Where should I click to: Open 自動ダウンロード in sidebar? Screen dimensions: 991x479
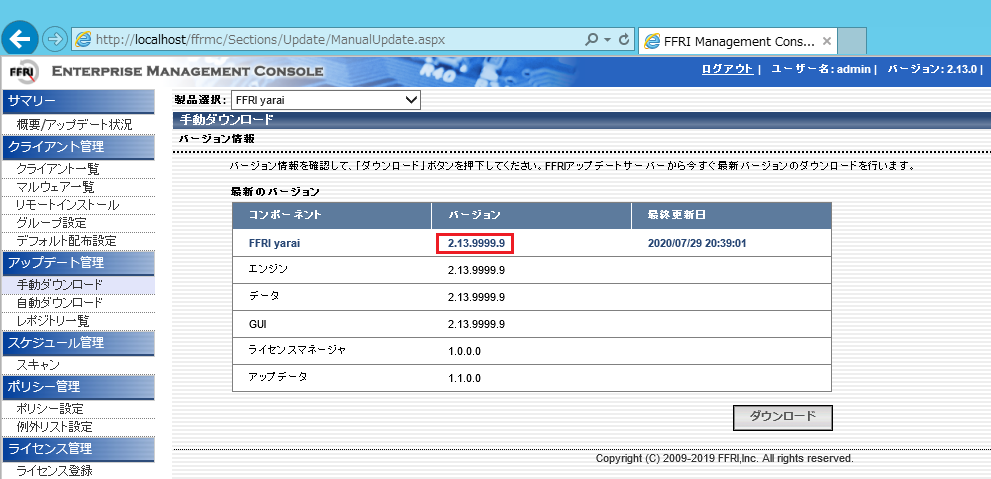pyautogui.click(x=59, y=303)
